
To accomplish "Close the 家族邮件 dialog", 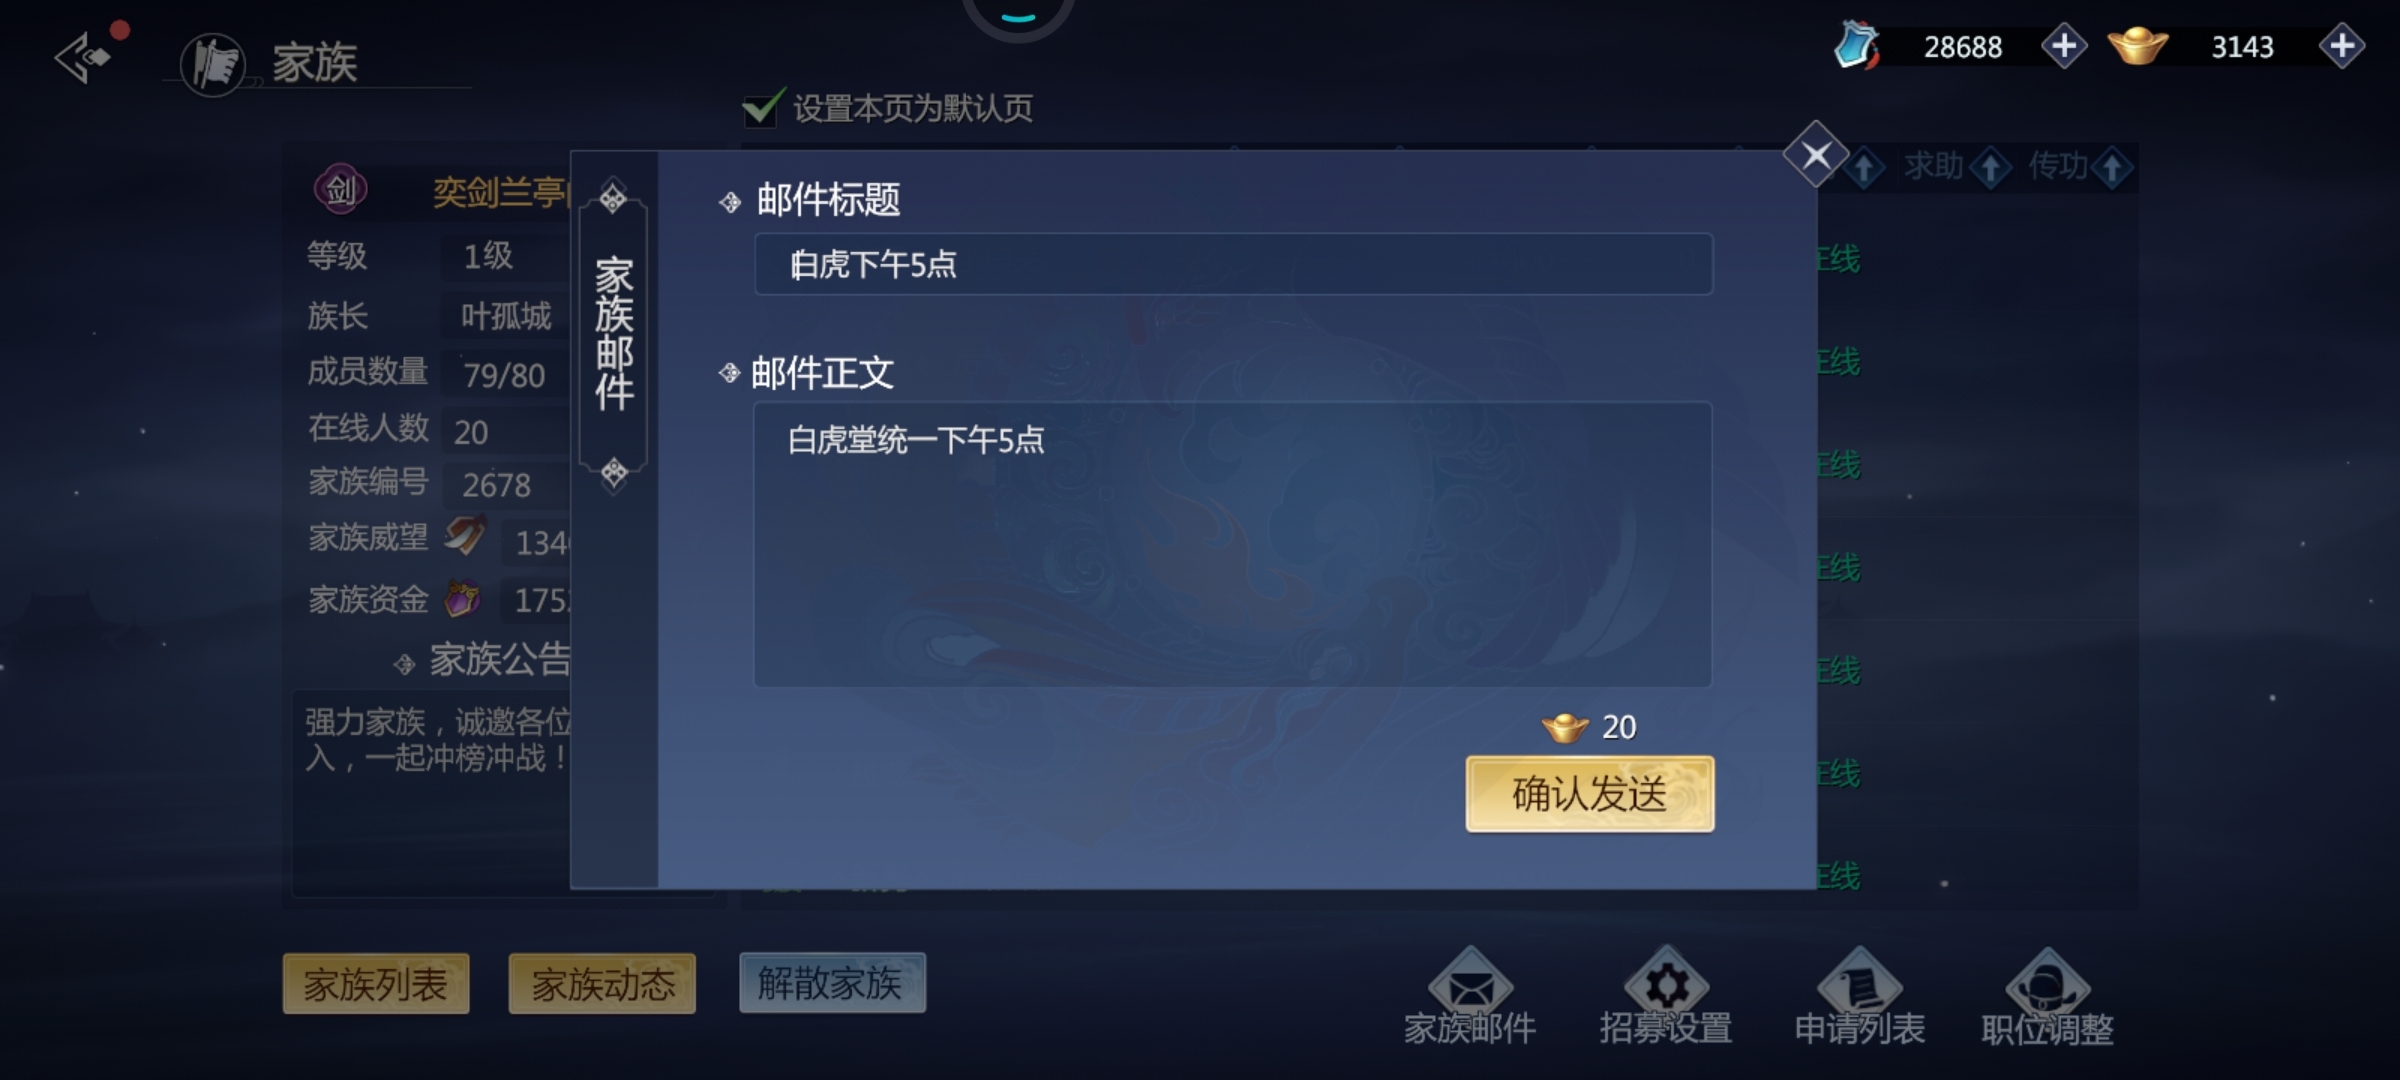I will tap(1816, 155).
